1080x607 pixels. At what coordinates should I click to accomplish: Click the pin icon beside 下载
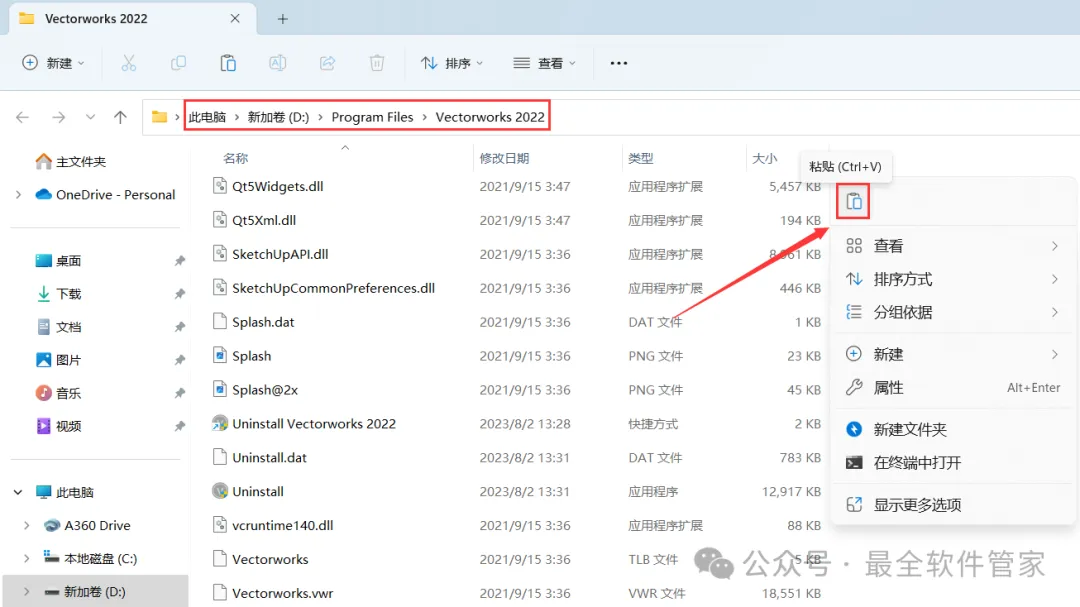pos(180,294)
